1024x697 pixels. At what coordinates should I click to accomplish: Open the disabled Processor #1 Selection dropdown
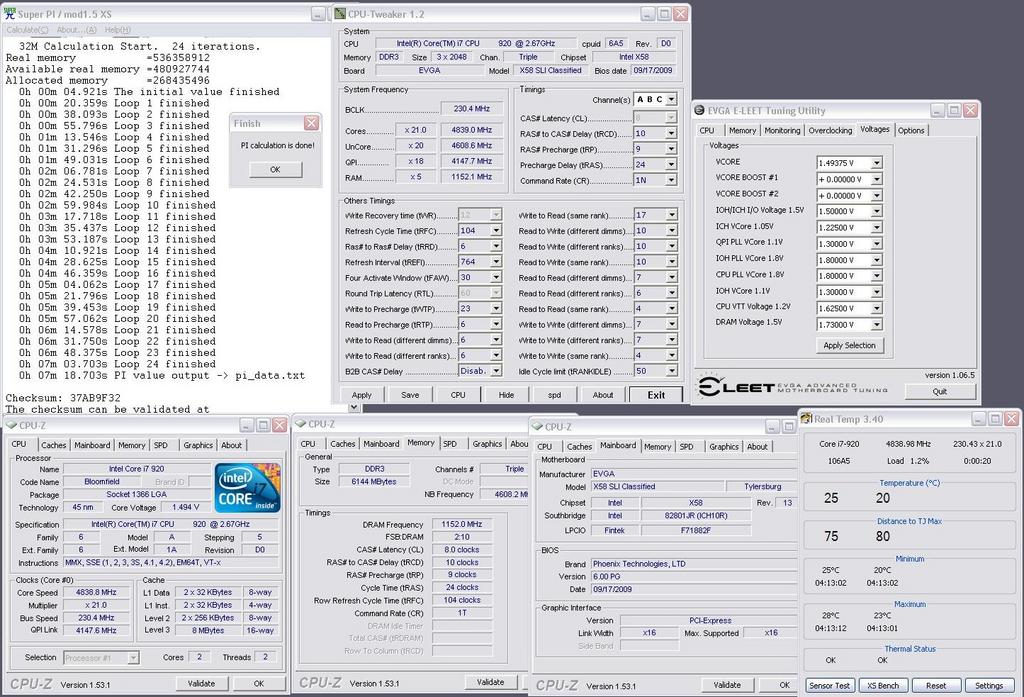coord(133,658)
